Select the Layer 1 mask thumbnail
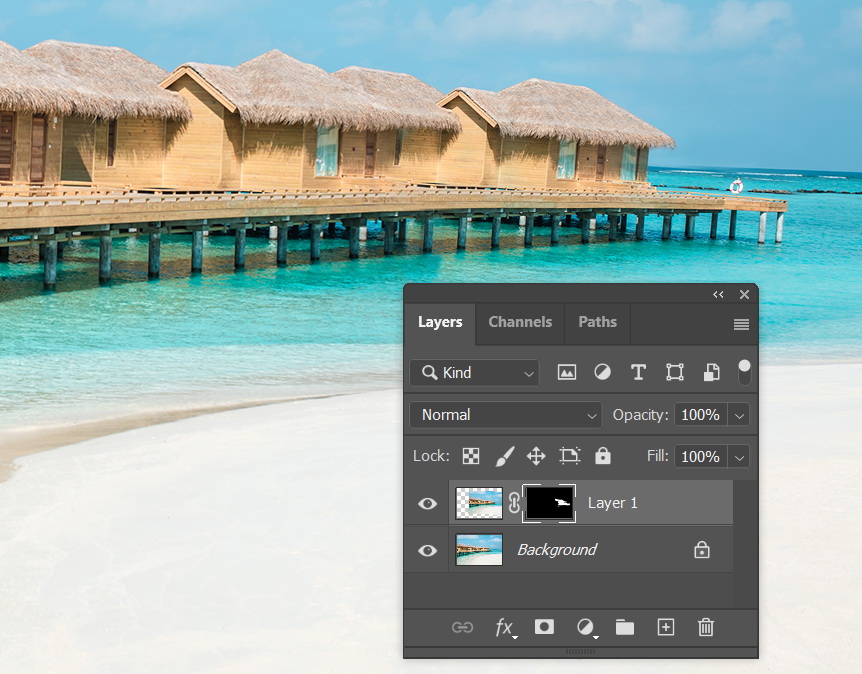Viewport: 862px width, 674px height. click(550, 503)
